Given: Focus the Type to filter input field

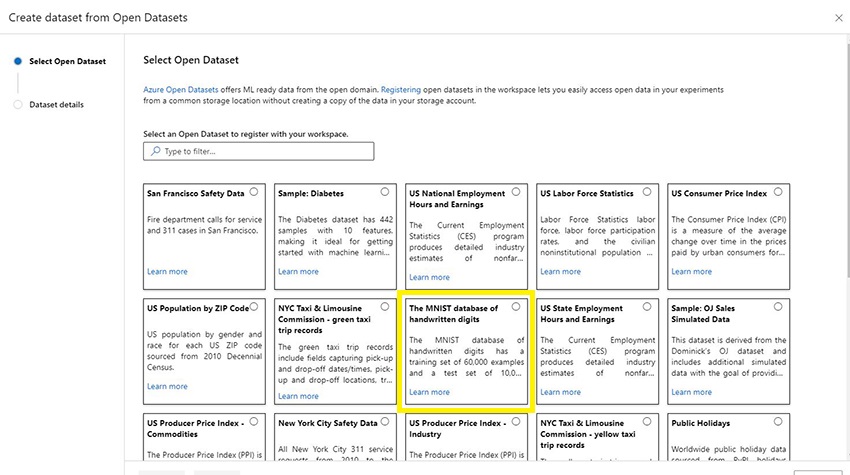Looking at the screenshot, I should coord(259,151).
